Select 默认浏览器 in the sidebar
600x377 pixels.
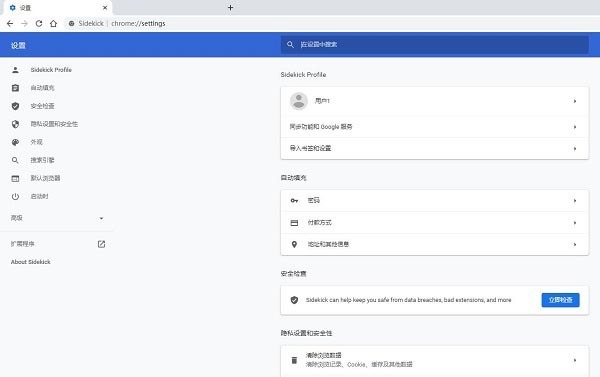(x=46, y=178)
